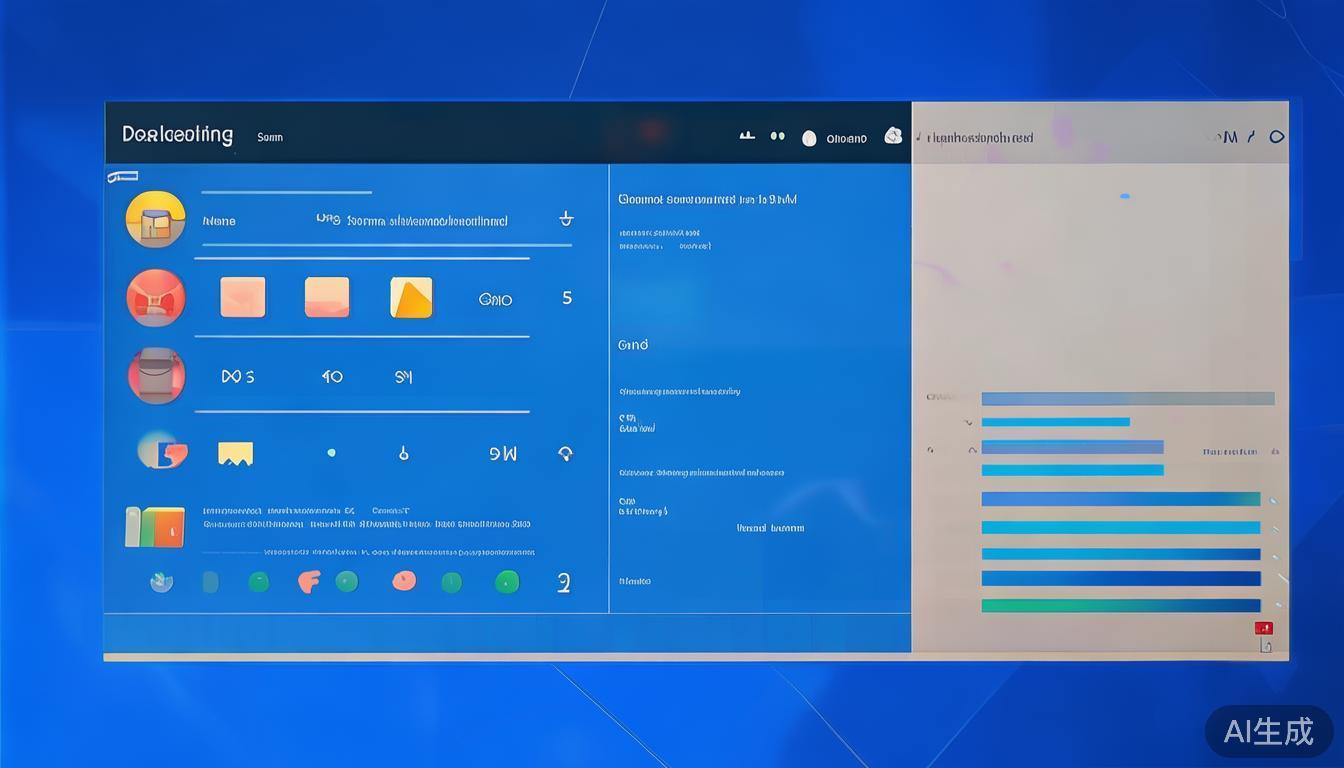Image resolution: width=1344 pixels, height=768 pixels.
Task: Expand the download arrow at first row end
Action: (566, 219)
